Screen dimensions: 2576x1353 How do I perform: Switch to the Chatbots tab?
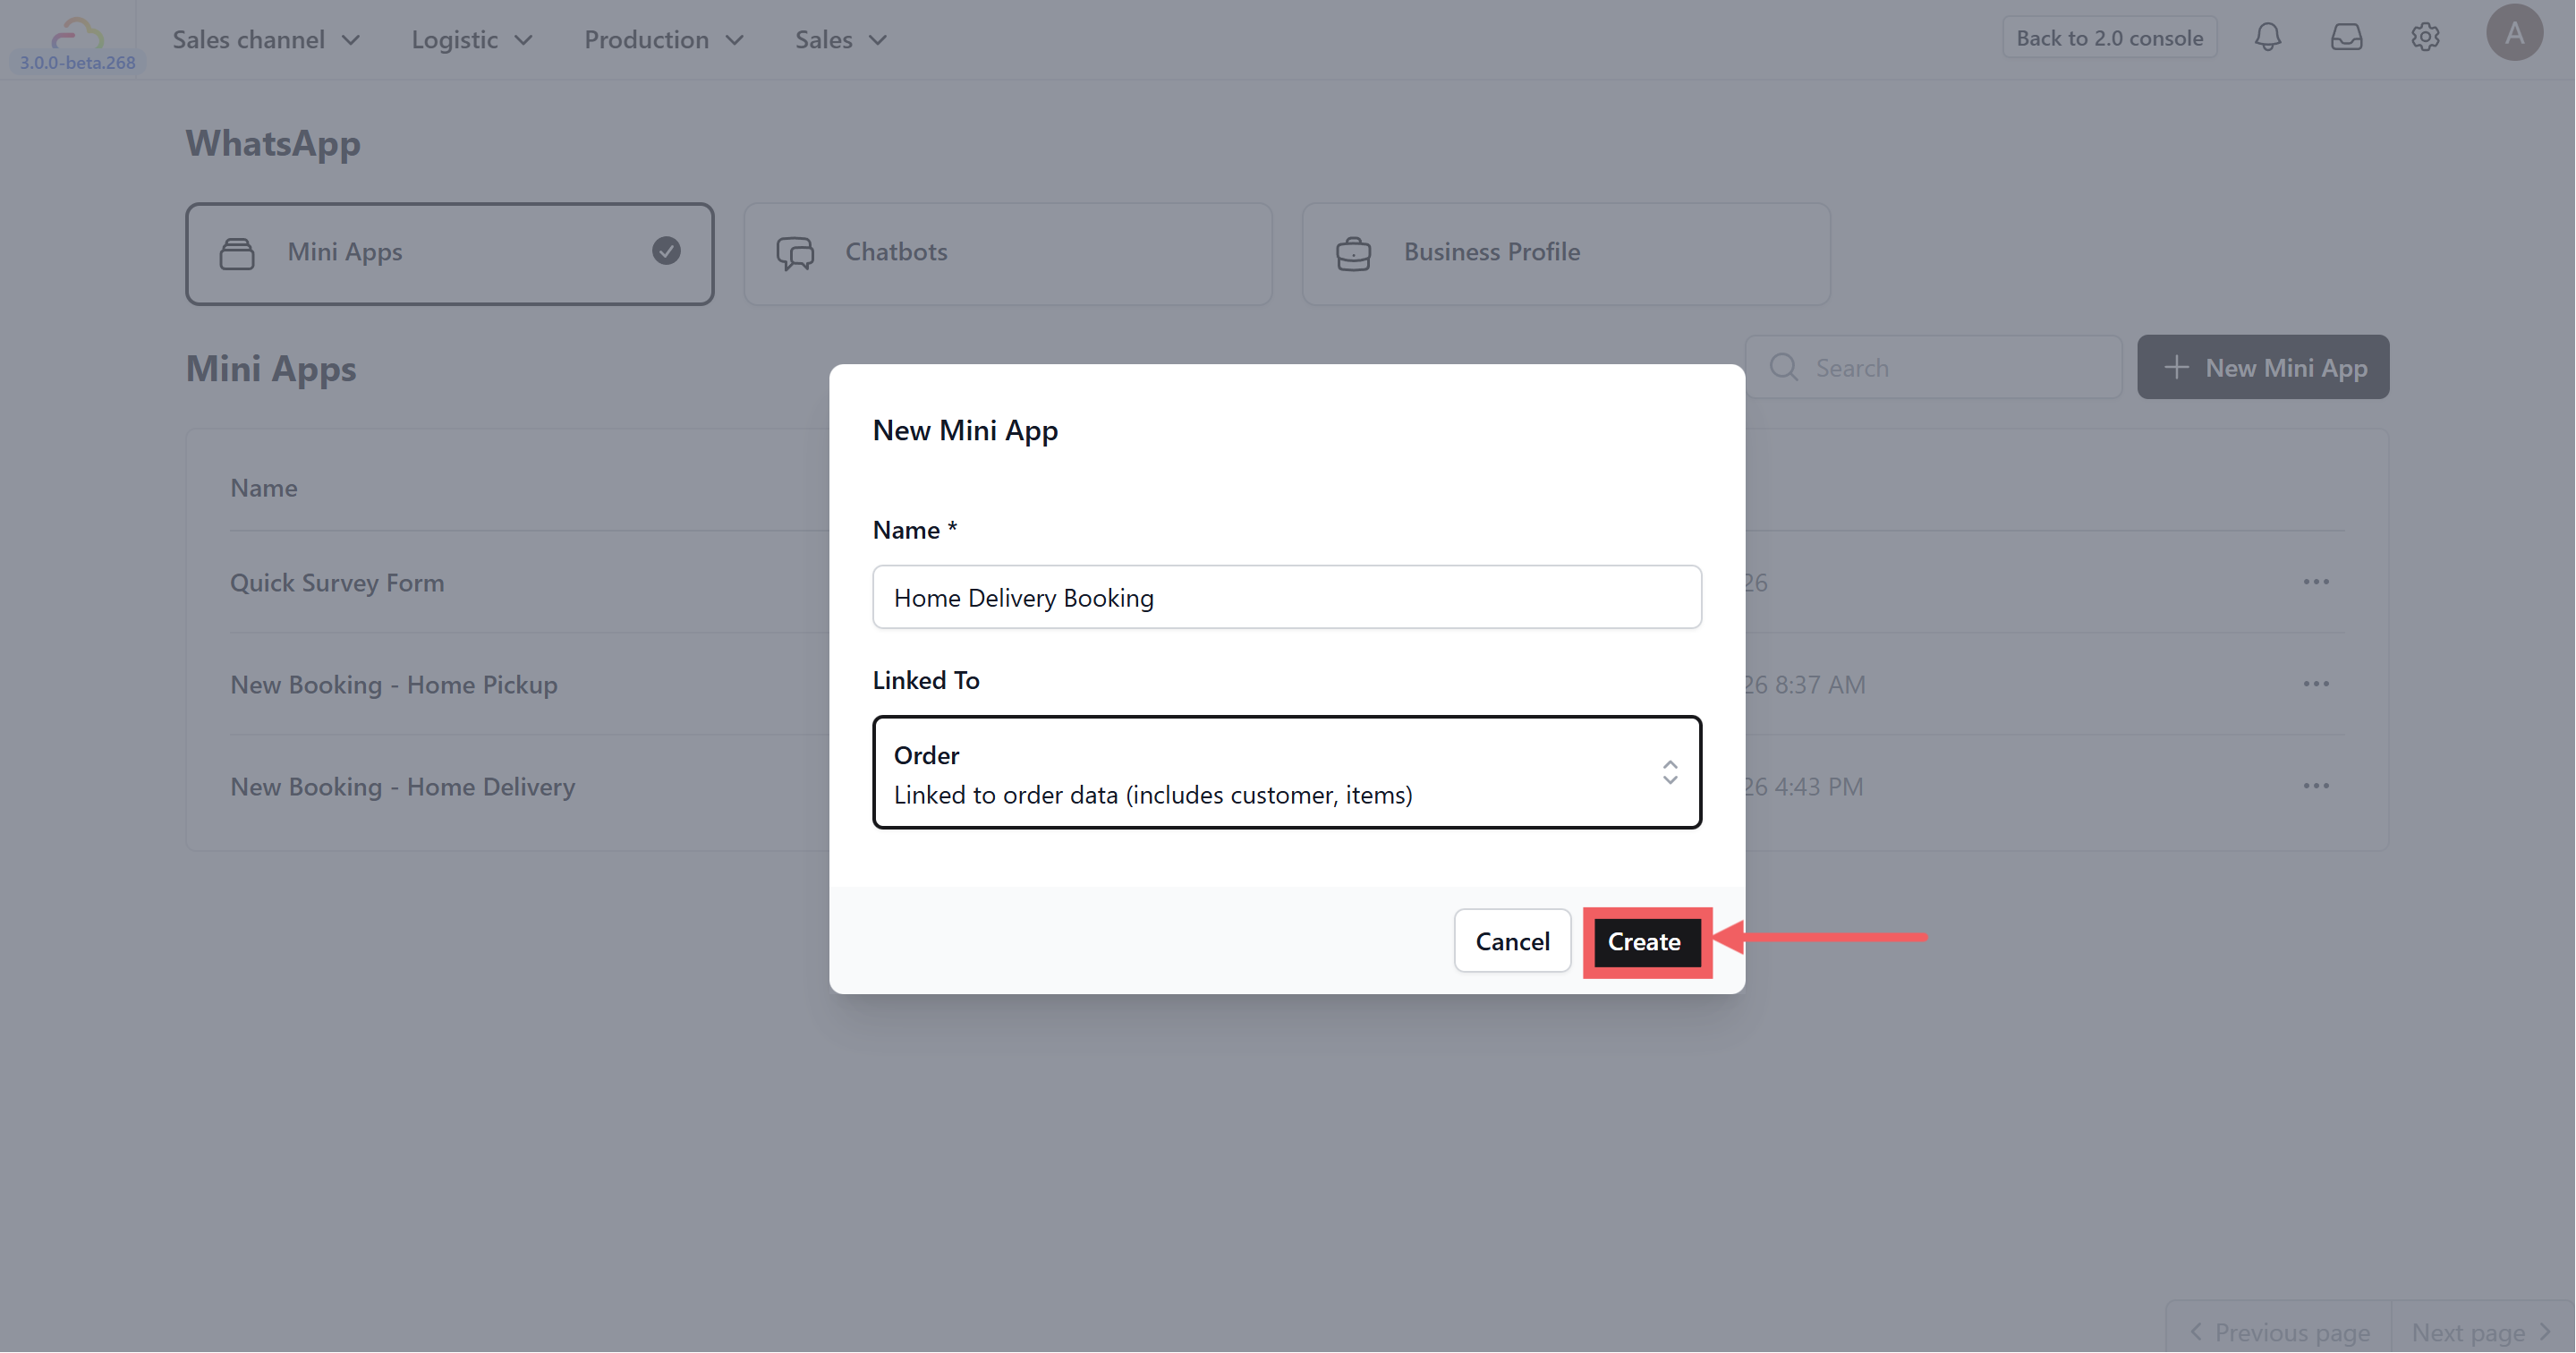point(1008,254)
